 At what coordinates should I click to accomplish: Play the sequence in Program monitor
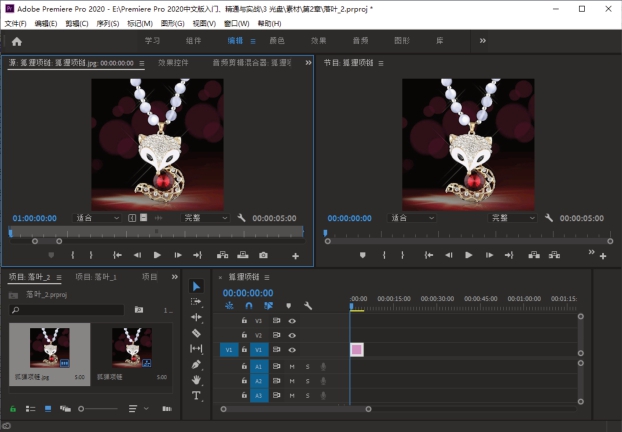(x=468, y=255)
